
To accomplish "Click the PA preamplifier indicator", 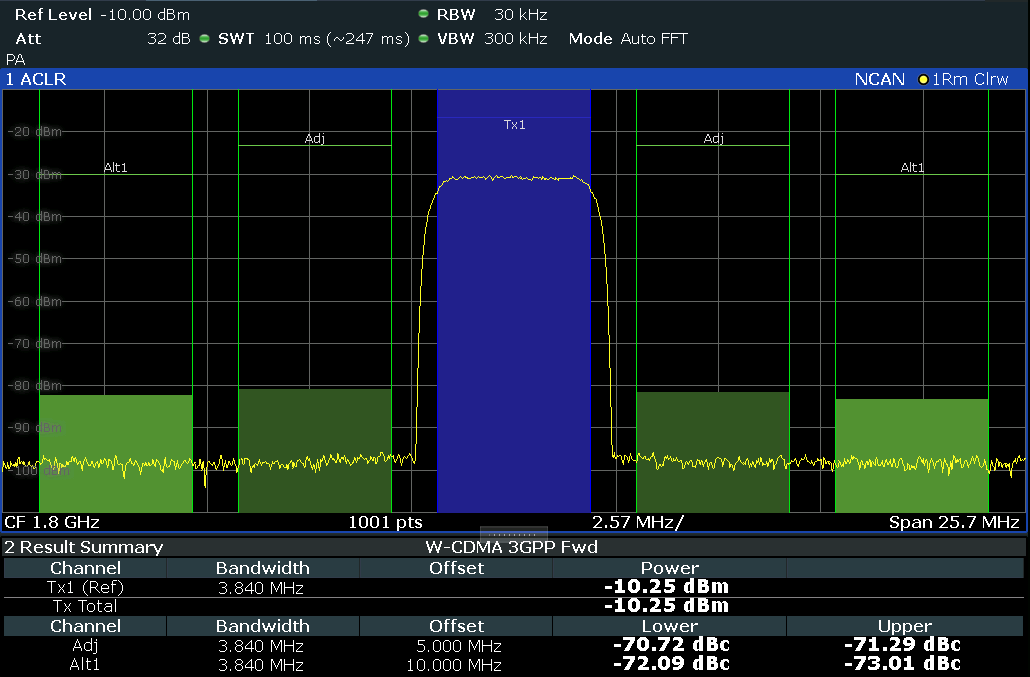I will pos(15,59).
